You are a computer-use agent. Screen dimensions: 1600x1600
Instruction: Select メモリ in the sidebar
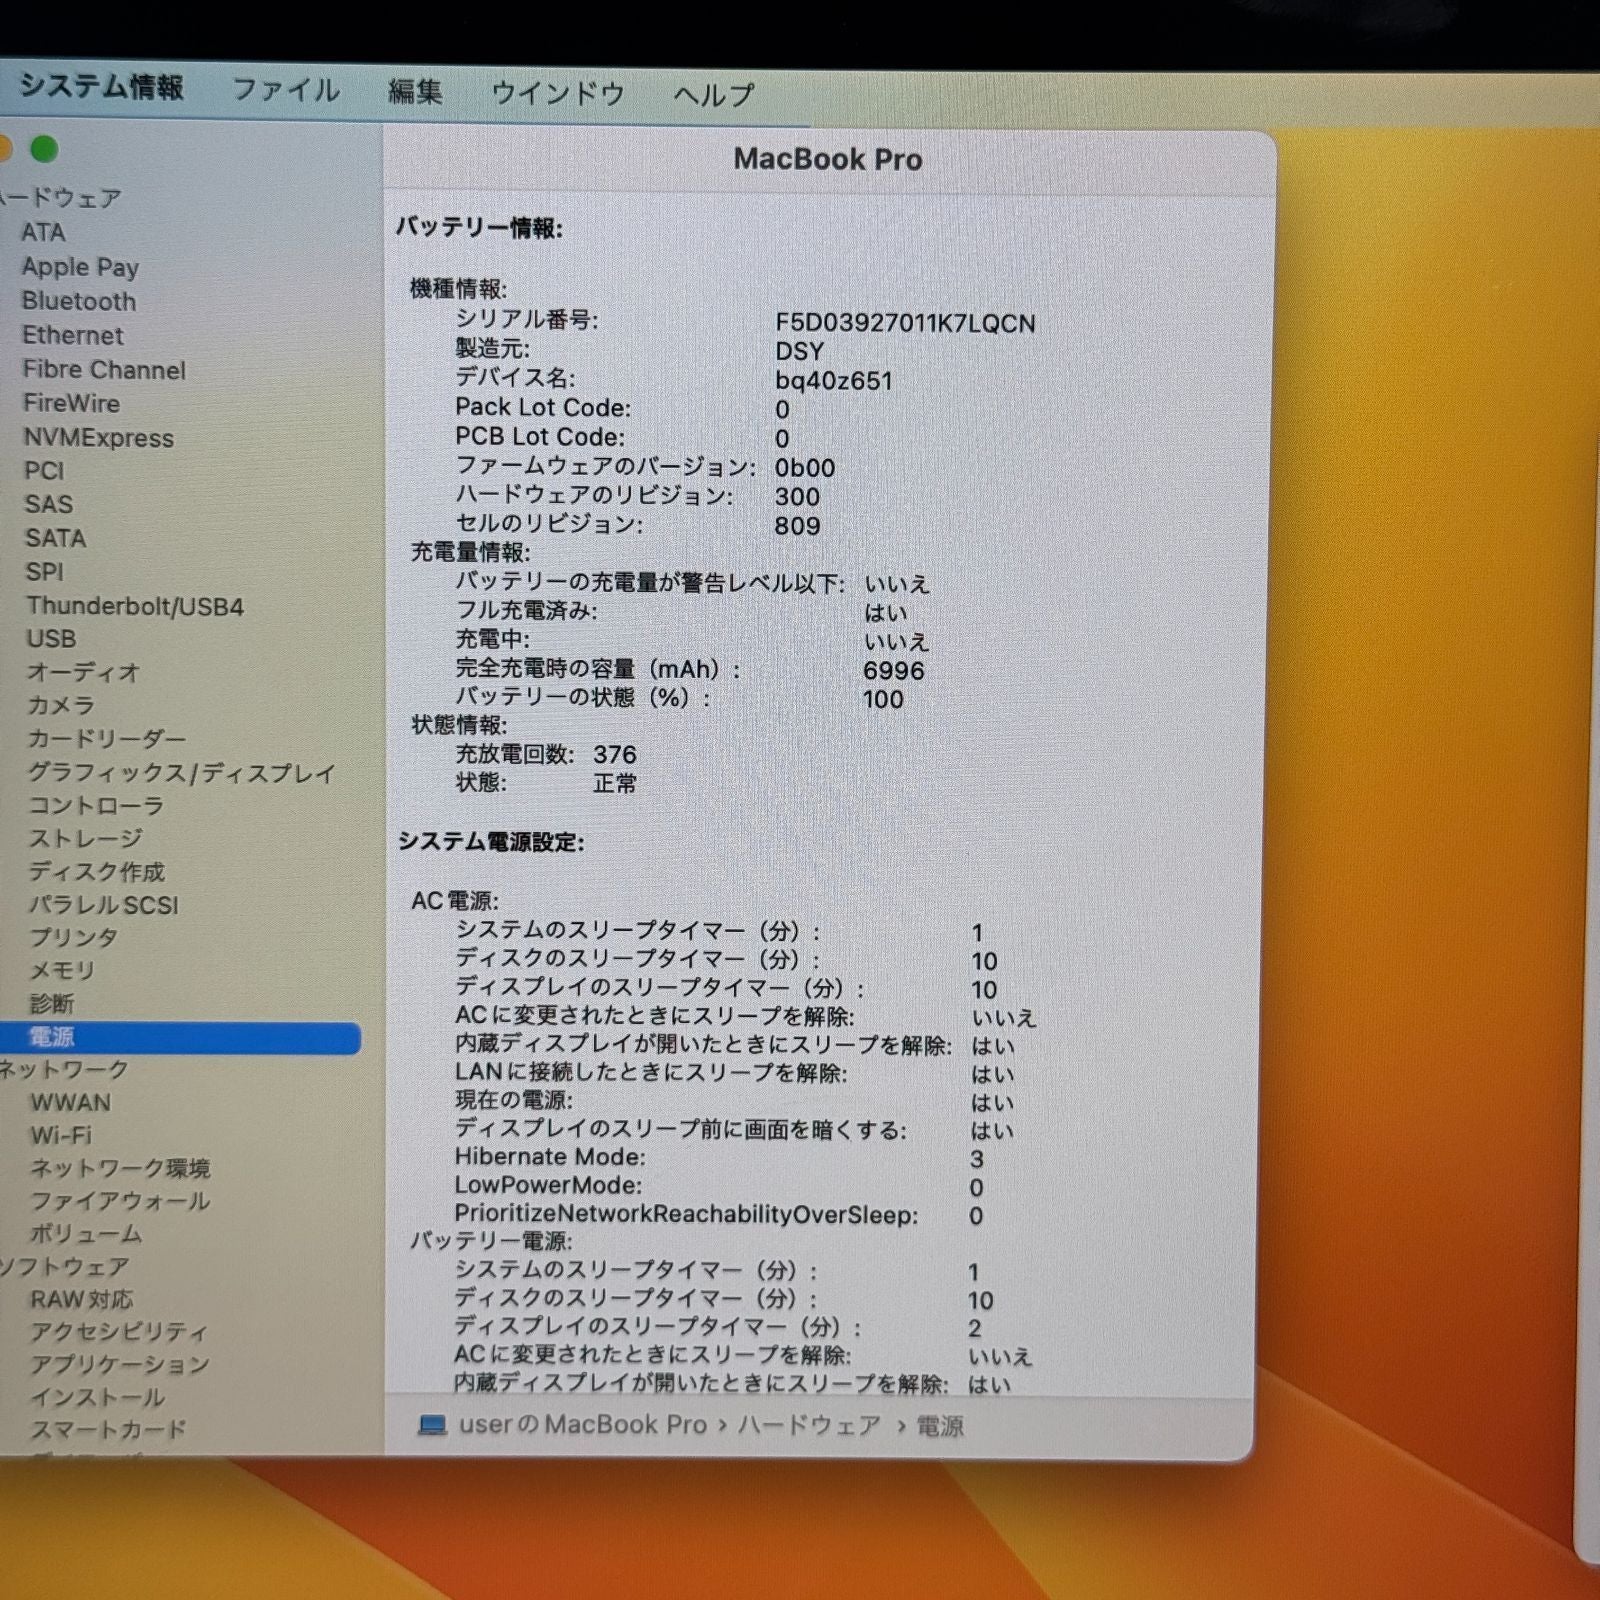click(x=63, y=970)
